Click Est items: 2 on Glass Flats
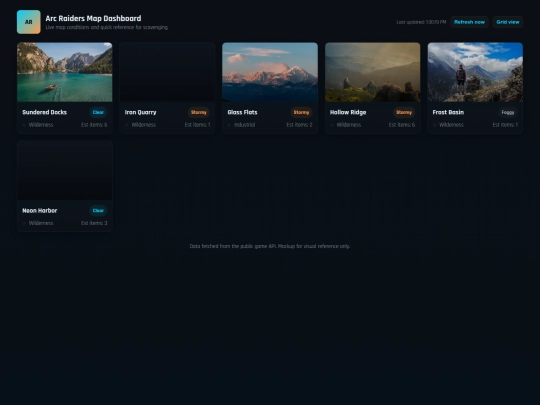 point(299,125)
